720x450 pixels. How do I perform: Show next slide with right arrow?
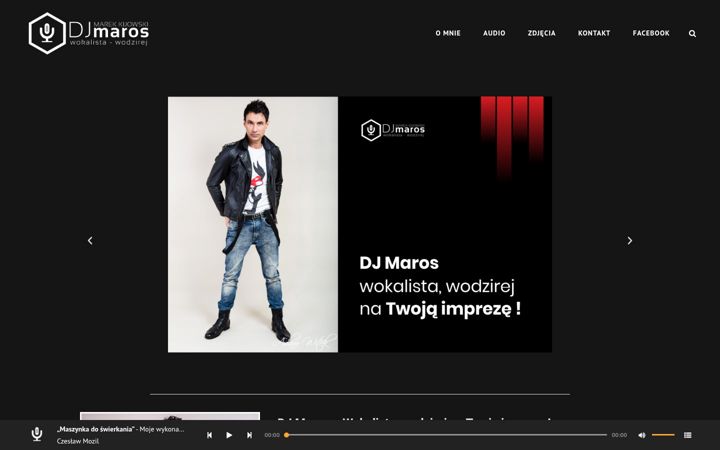click(630, 241)
